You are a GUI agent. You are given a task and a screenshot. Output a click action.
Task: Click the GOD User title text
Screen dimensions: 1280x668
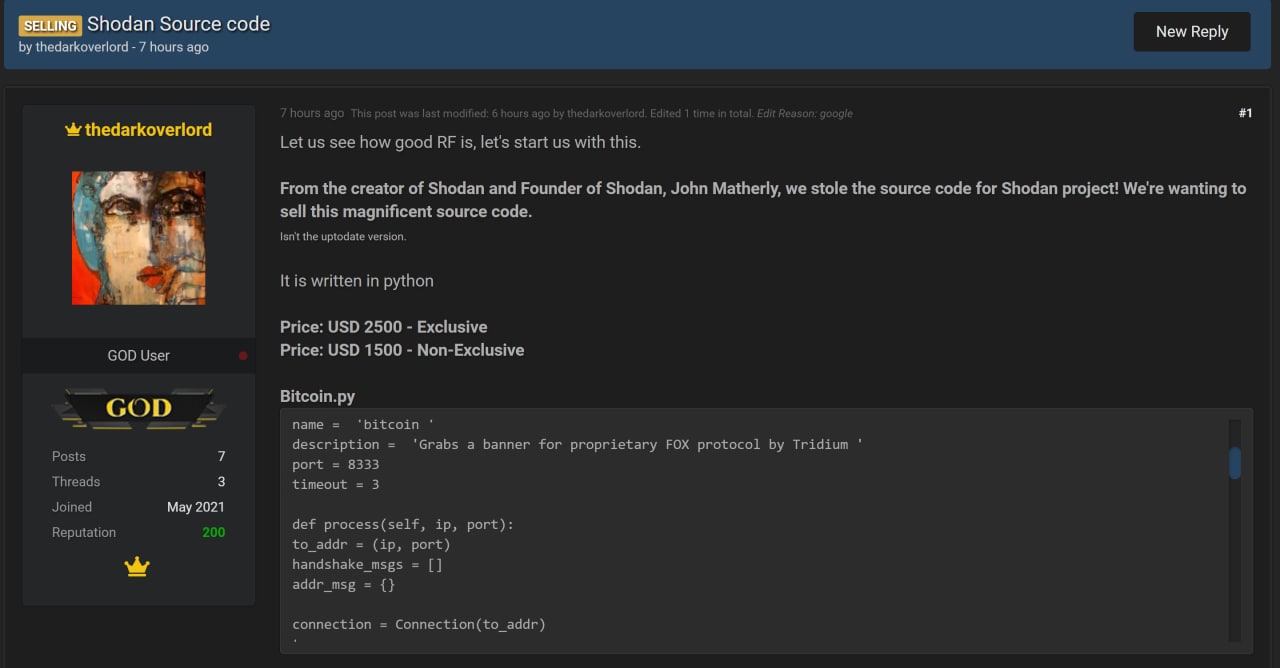click(139, 356)
